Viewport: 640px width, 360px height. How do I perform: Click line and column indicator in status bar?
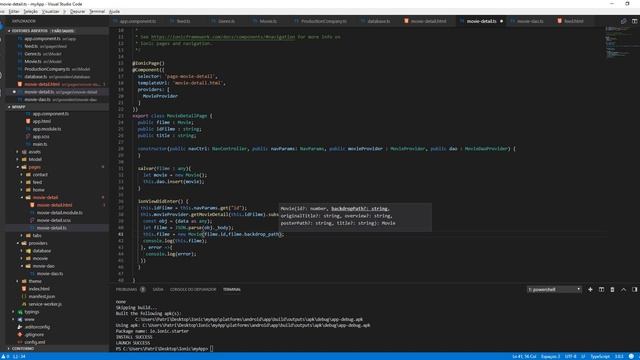[x=524, y=356]
